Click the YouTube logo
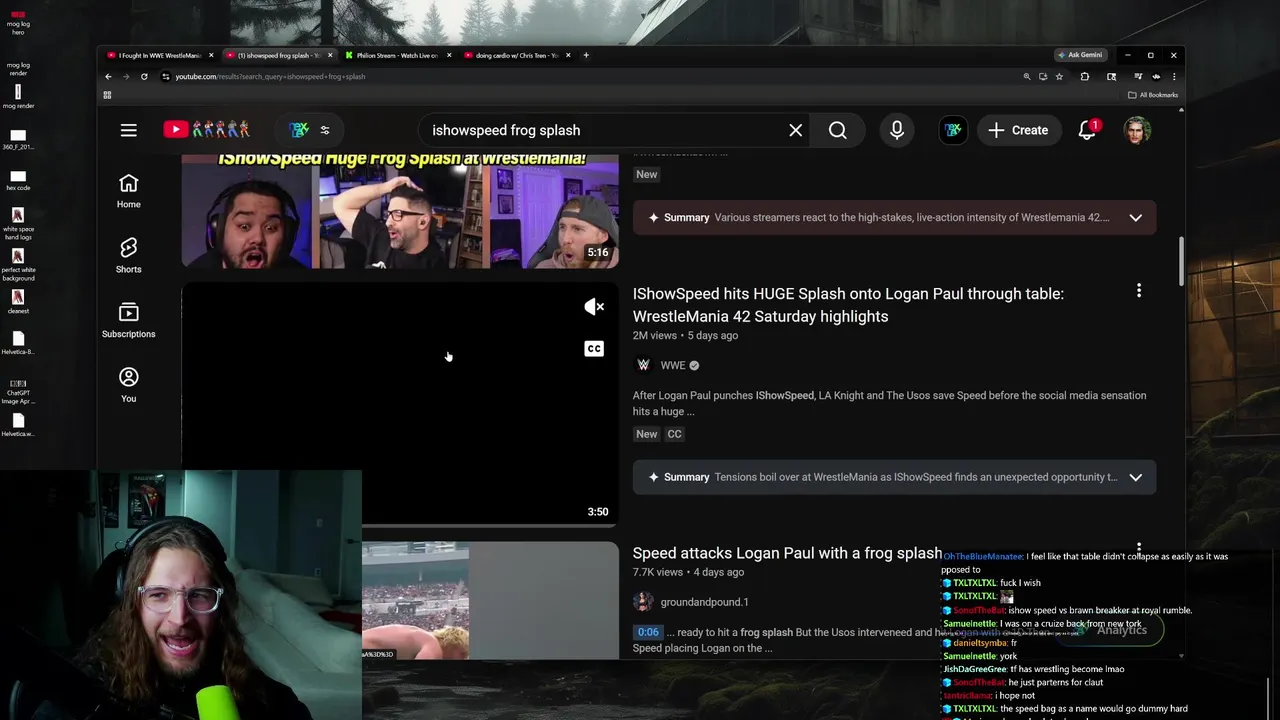This screenshot has width=1280, height=720. click(207, 130)
